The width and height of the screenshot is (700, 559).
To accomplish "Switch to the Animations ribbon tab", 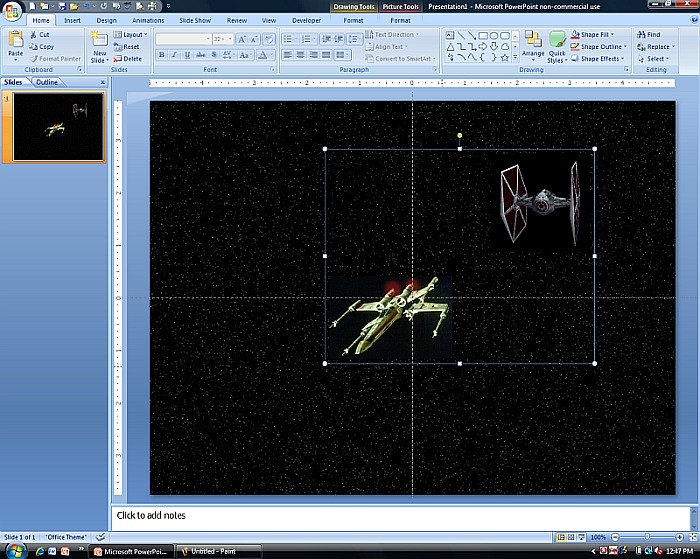I will click(x=148, y=20).
